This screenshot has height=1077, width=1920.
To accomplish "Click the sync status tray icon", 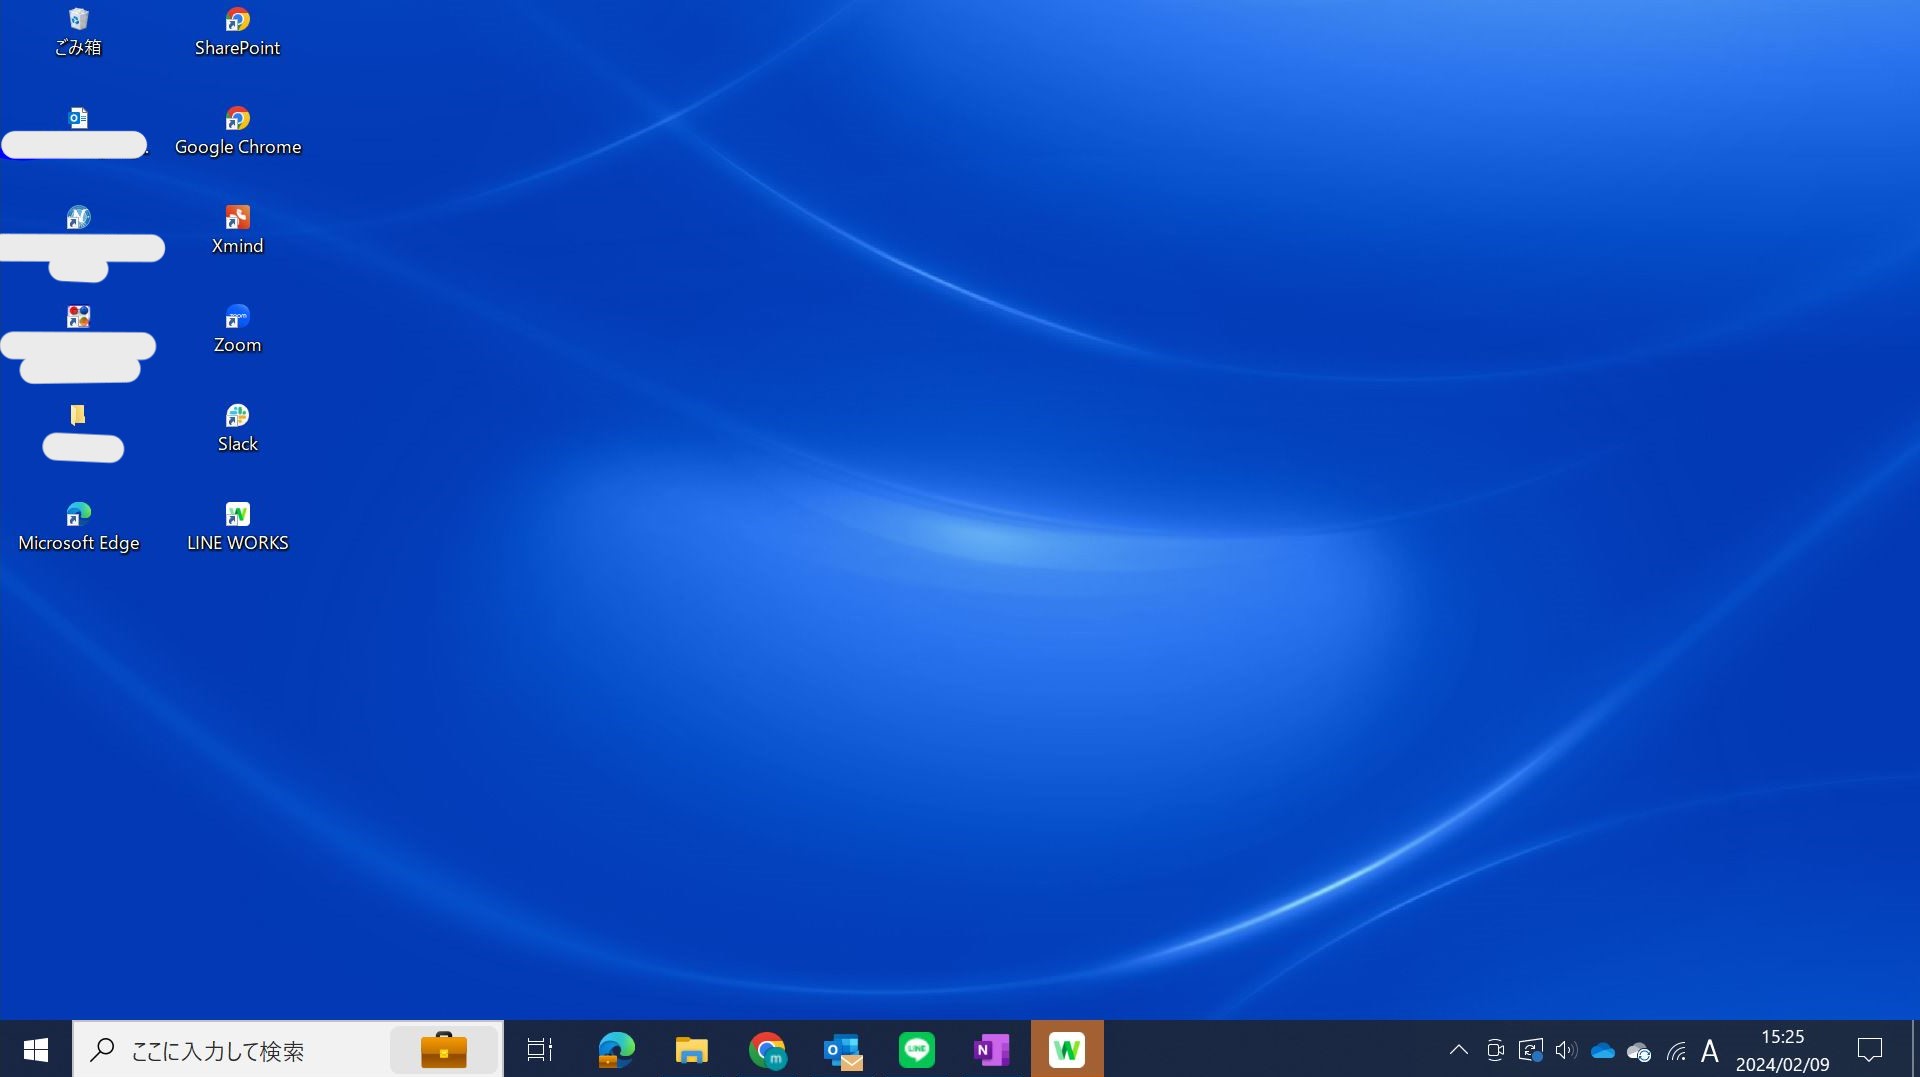I will coord(1530,1050).
